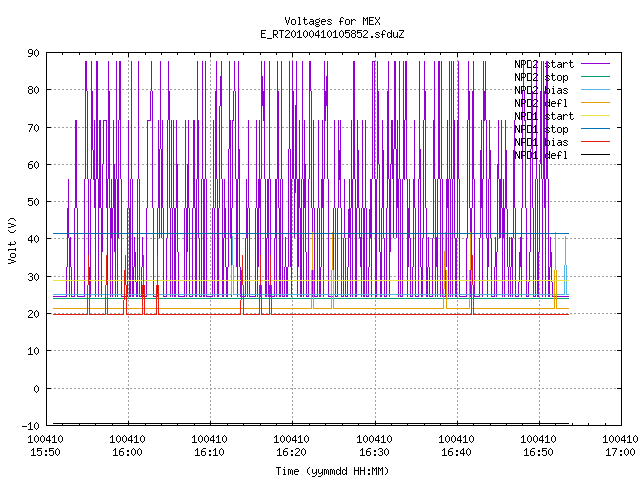Click the x-axis tick label '16:10'

210,452
